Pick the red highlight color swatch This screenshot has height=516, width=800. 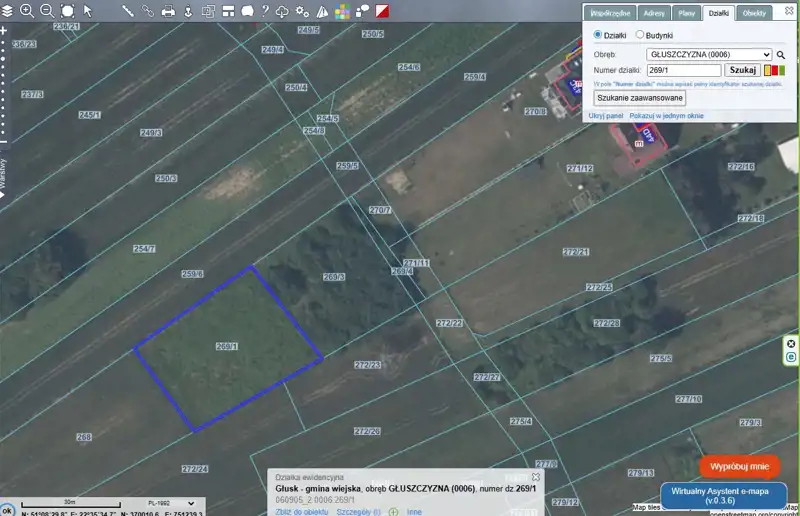(x=775, y=71)
